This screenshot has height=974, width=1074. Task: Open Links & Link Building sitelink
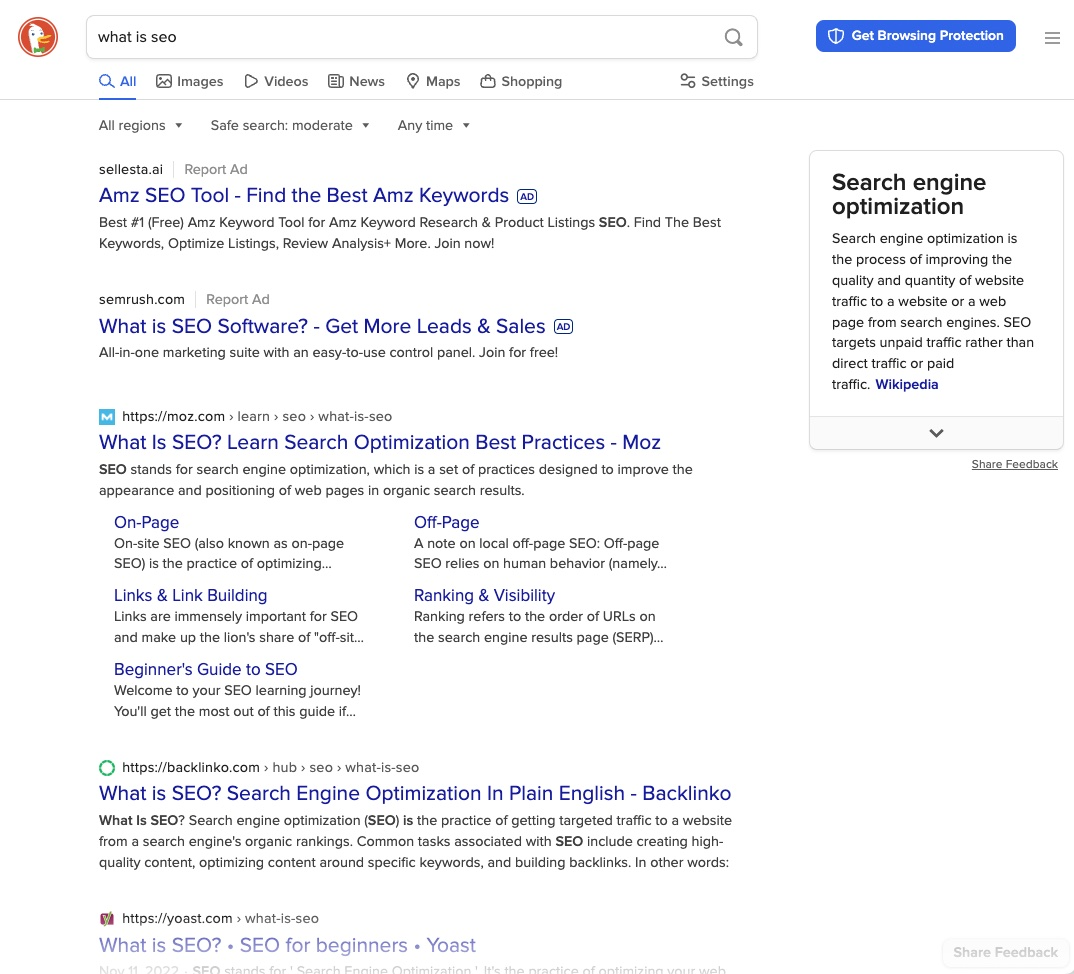pyautogui.click(x=190, y=596)
